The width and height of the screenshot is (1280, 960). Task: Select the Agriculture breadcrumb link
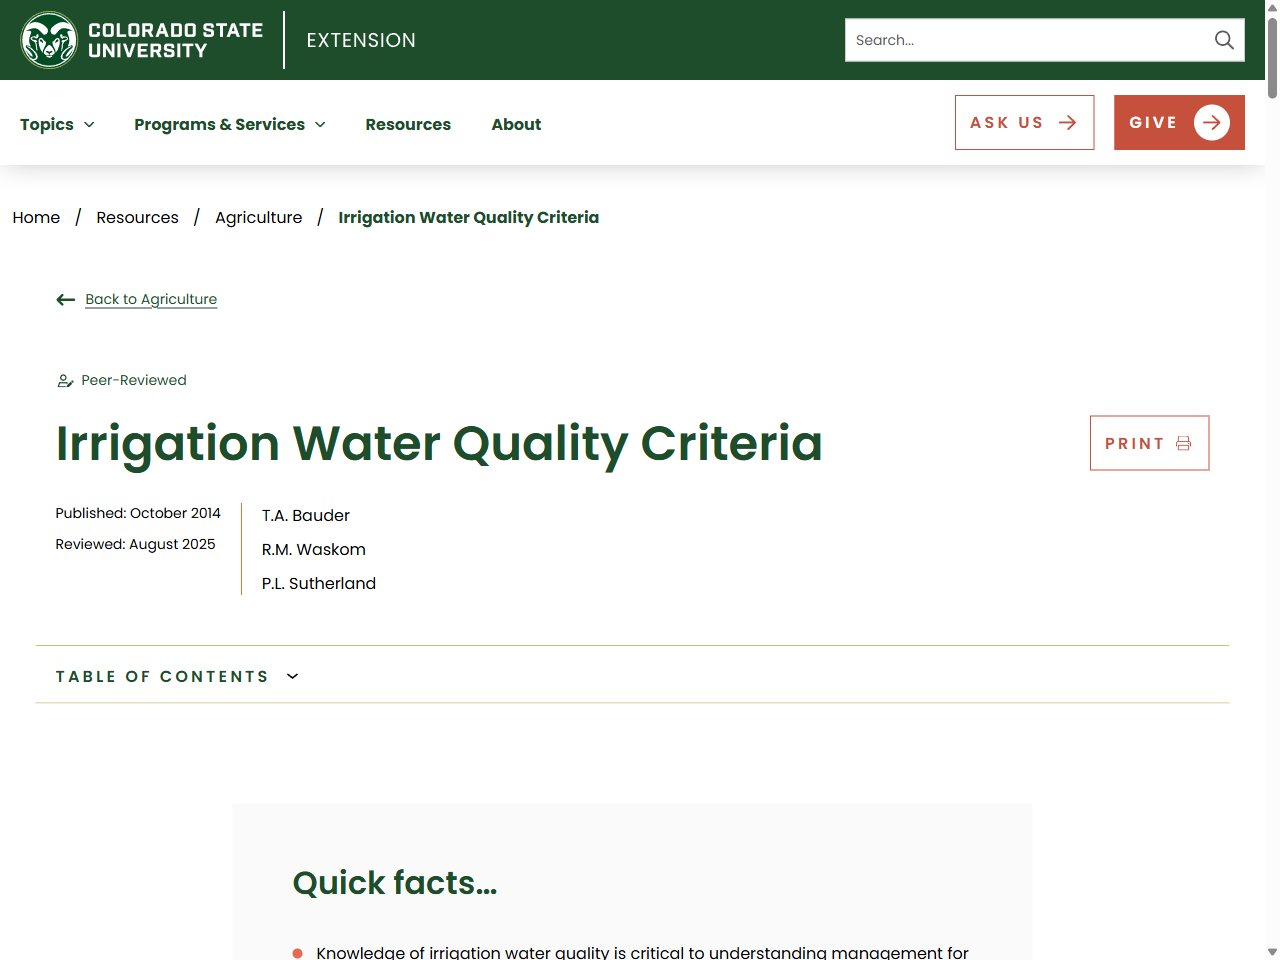[258, 217]
